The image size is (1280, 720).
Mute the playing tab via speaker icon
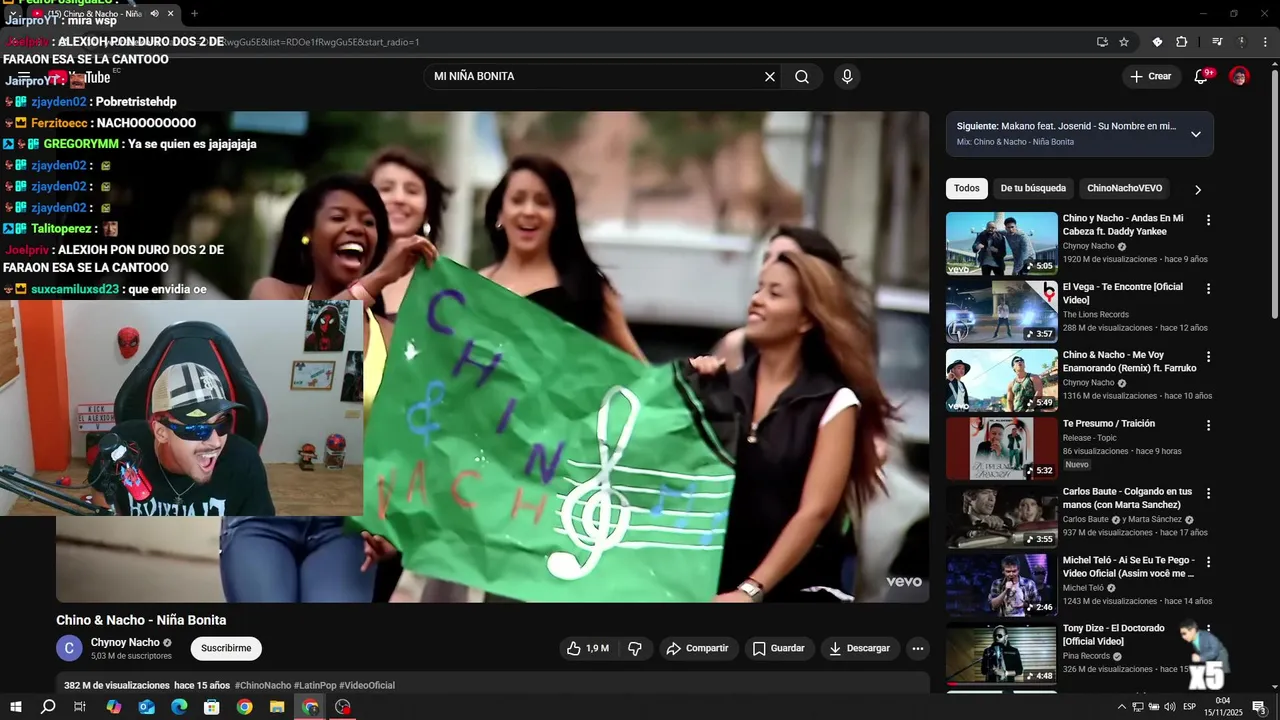click(154, 13)
